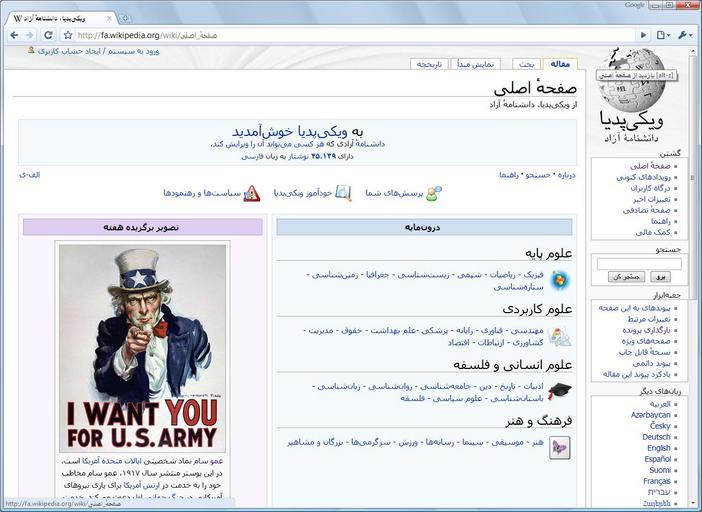Reload the page with the refresh icon
Image resolution: width=702 pixels, height=512 pixels.
[50, 35]
